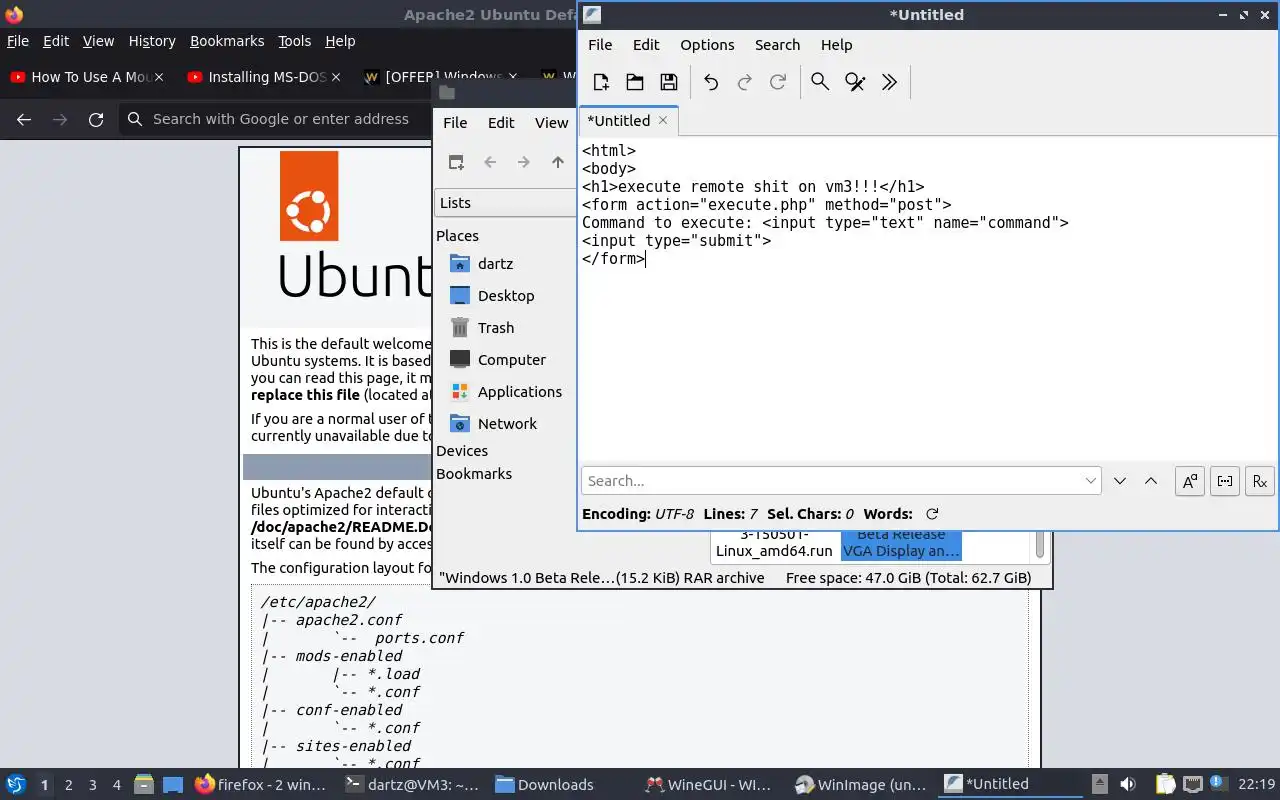Image resolution: width=1280 pixels, height=800 pixels.
Task: Open the editor's Edit menu
Action: point(646,45)
